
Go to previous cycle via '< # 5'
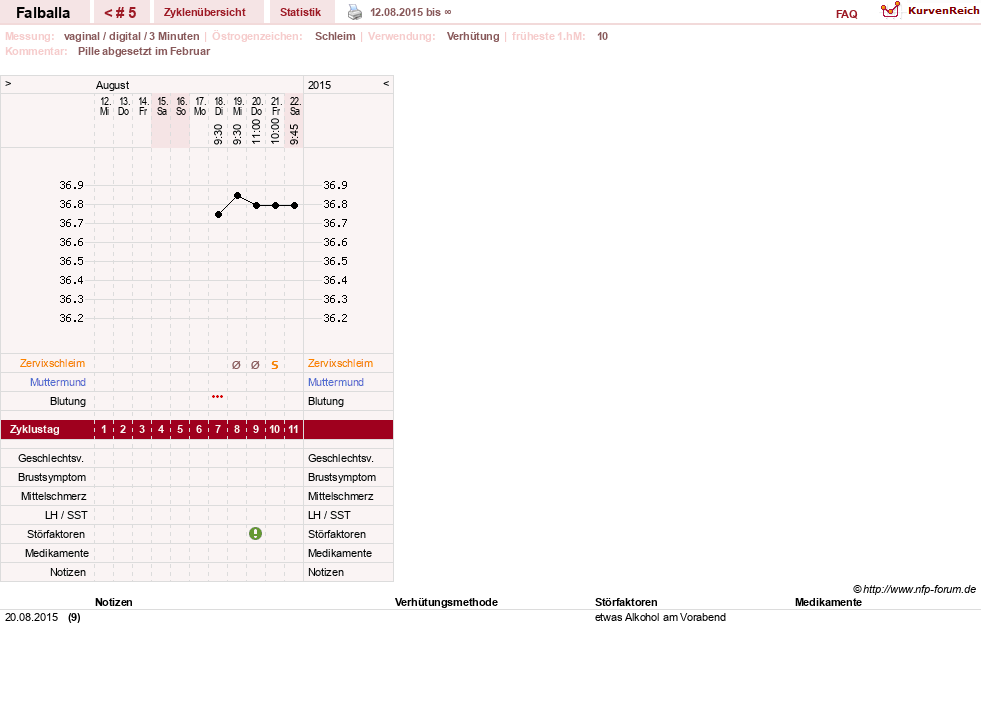120,12
